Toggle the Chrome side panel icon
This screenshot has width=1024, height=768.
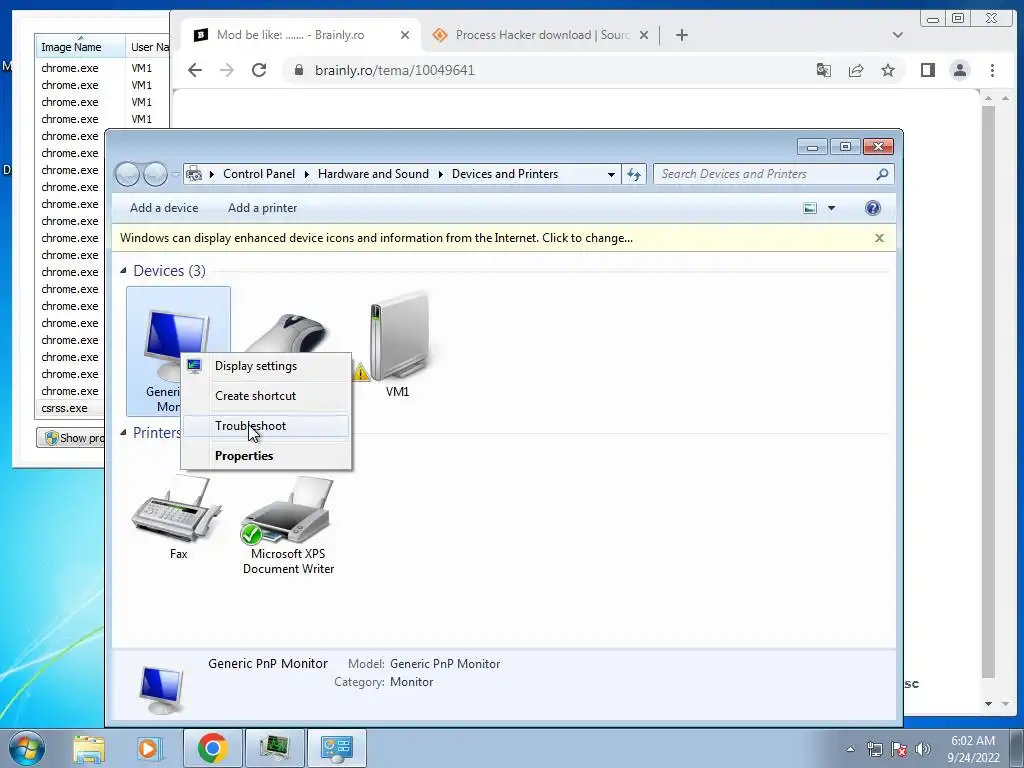click(927, 70)
